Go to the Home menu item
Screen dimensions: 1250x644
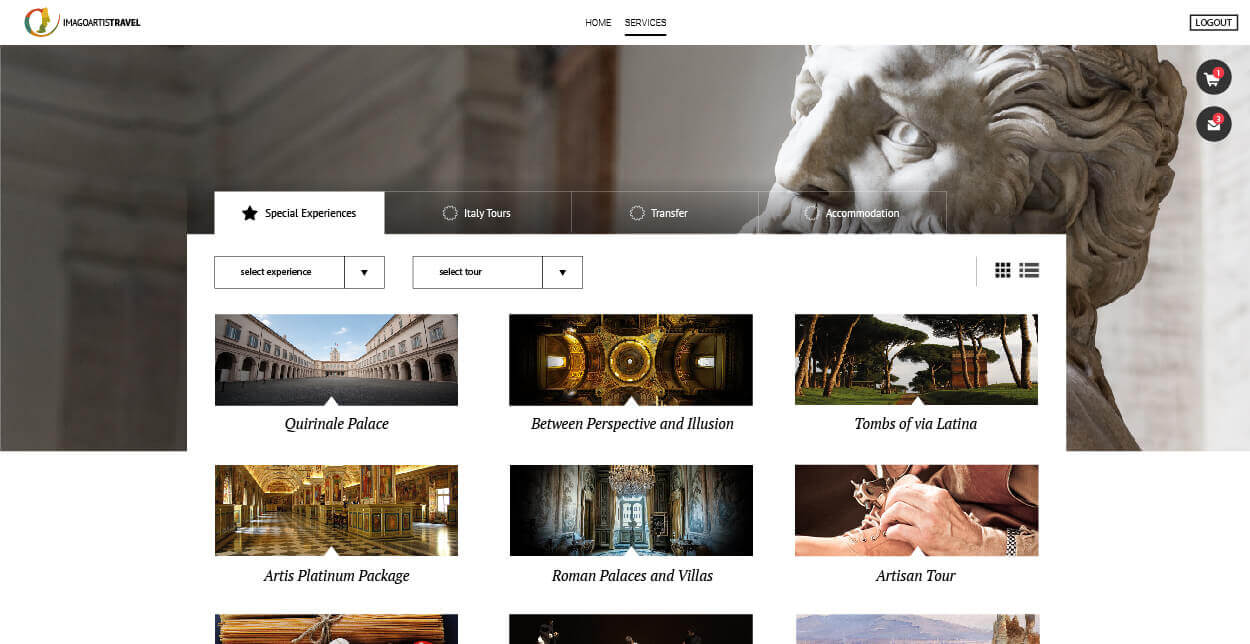point(598,23)
